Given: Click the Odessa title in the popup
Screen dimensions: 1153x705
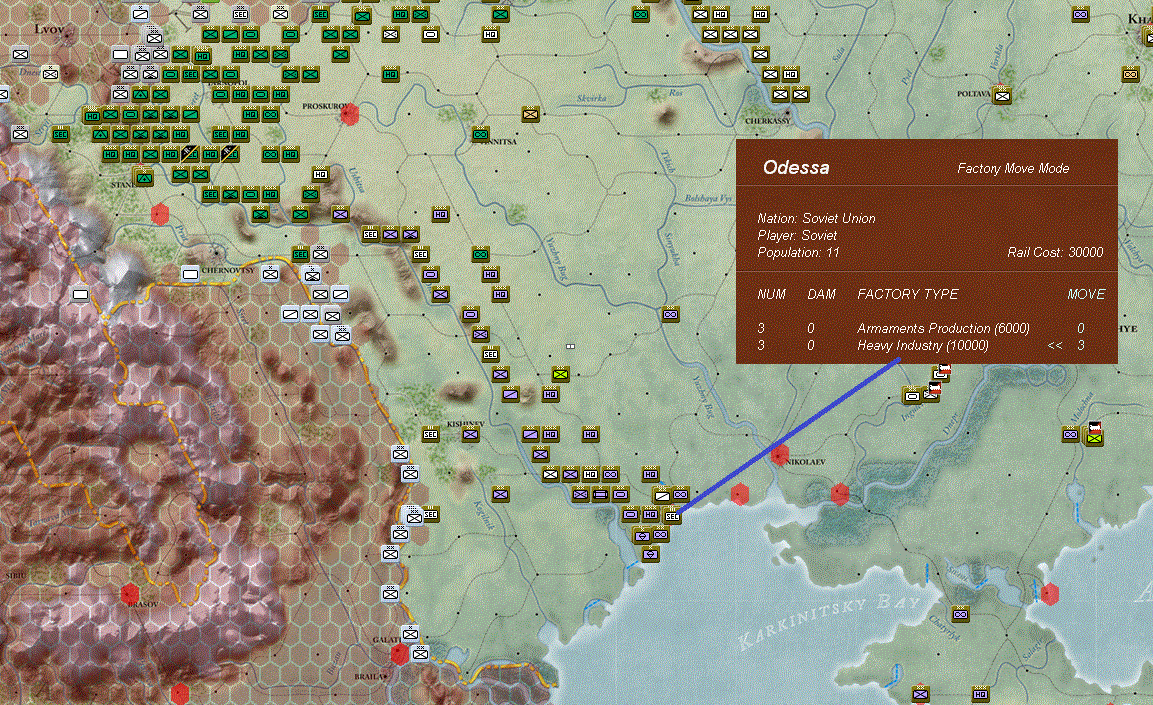Looking at the screenshot, I should [x=796, y=168].
